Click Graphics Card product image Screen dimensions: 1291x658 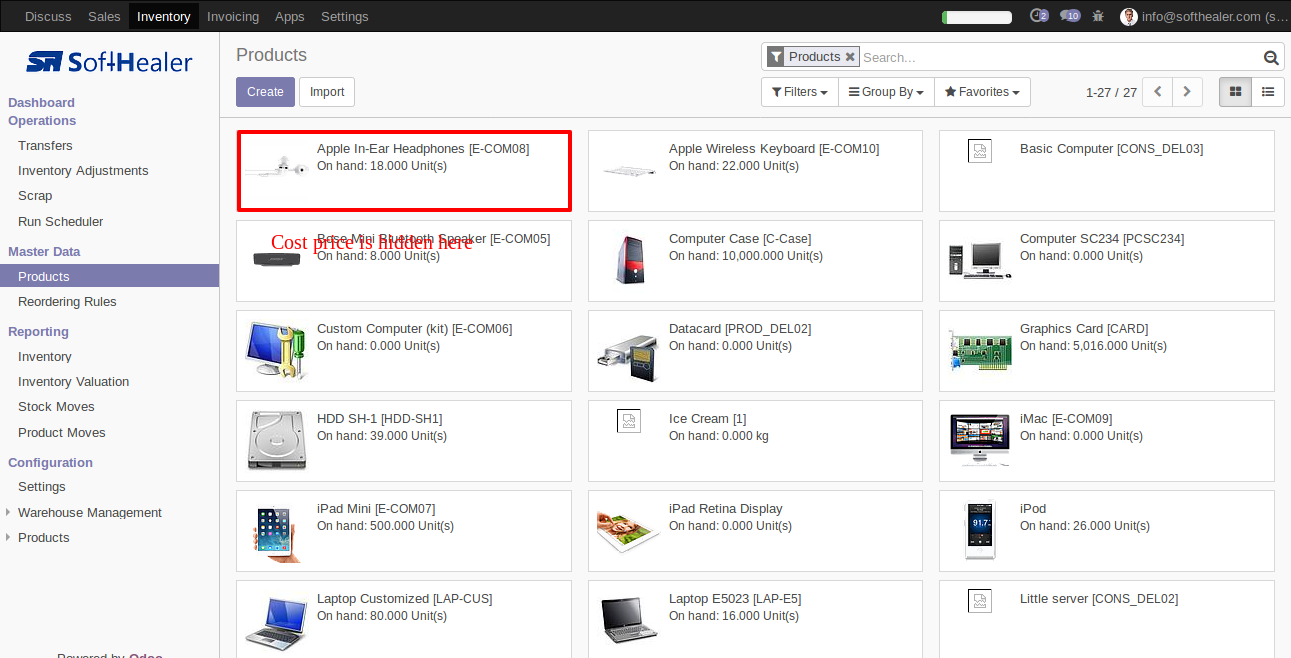pyautogui.click(x=980, y=350)
